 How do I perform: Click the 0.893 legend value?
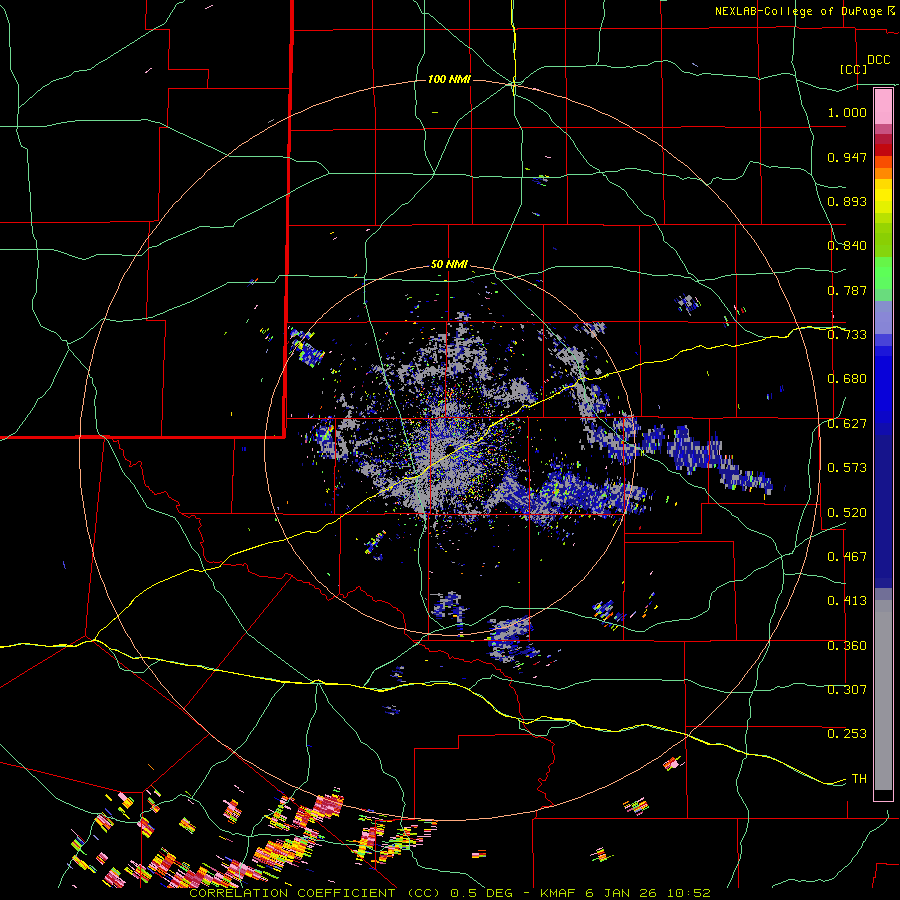point(847,201)
